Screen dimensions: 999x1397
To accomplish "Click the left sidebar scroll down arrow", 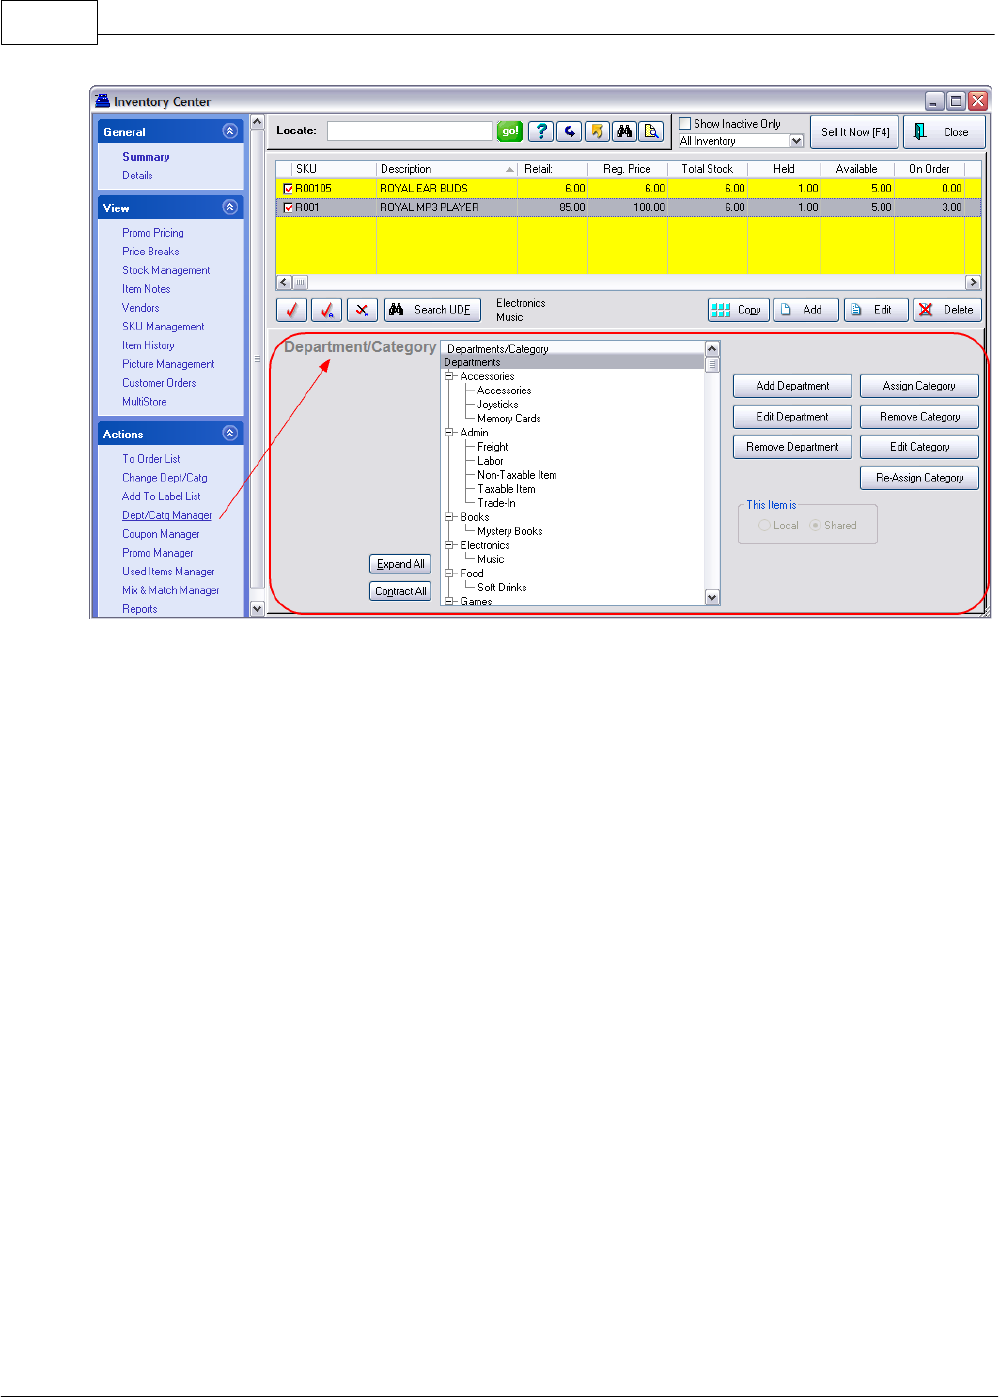I will (257, 609).
